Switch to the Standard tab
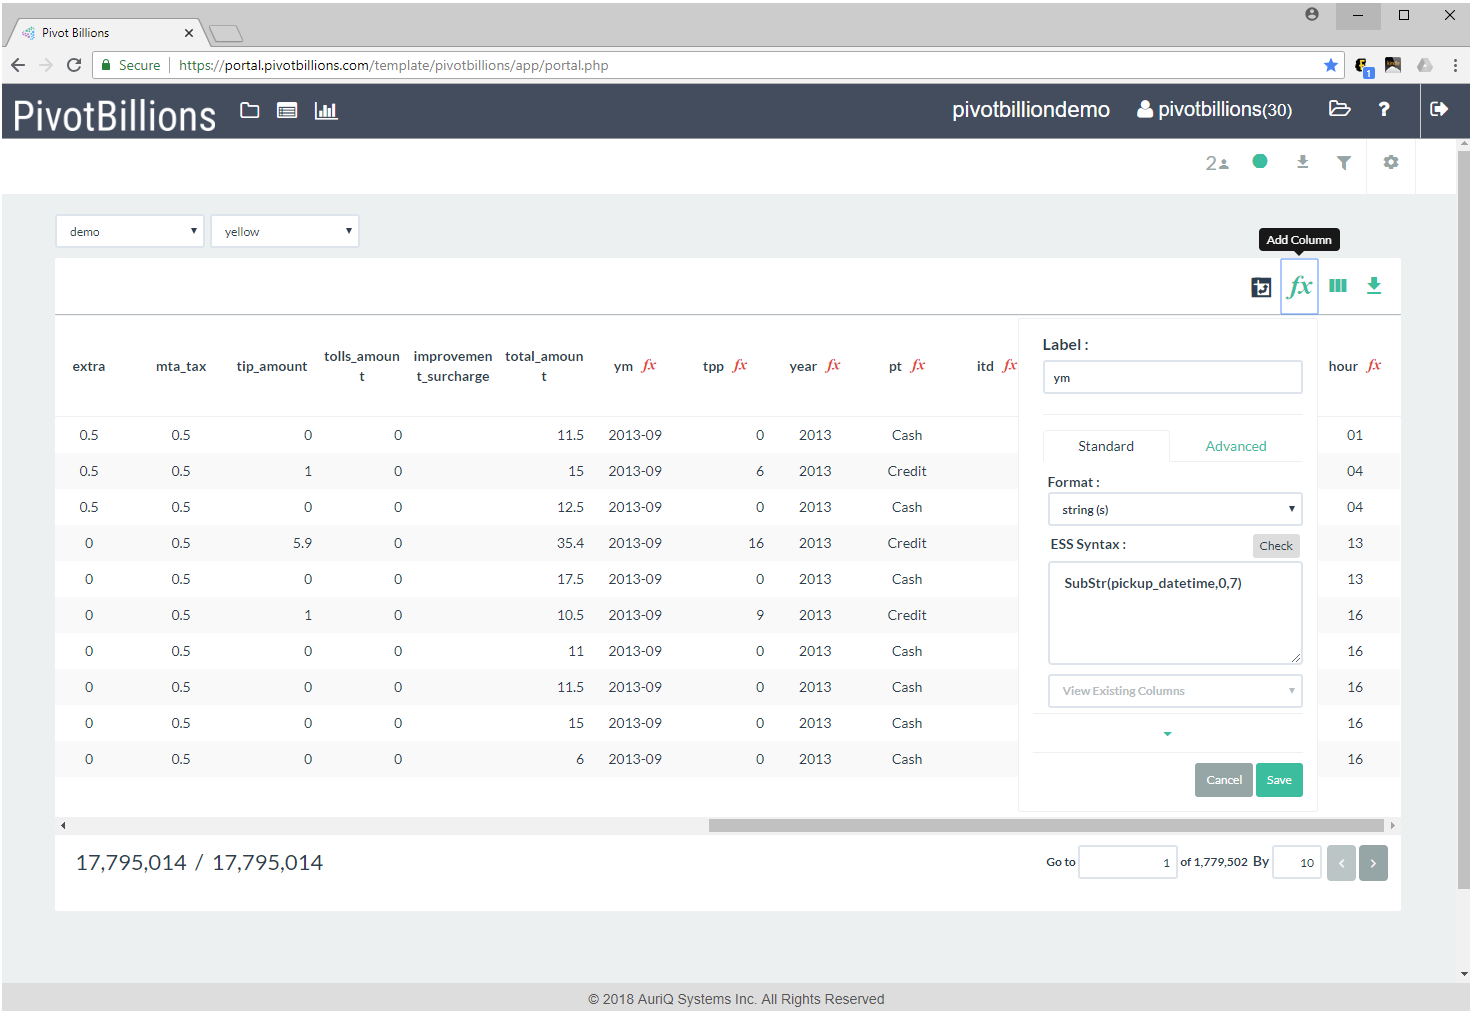 [1106, 446]
